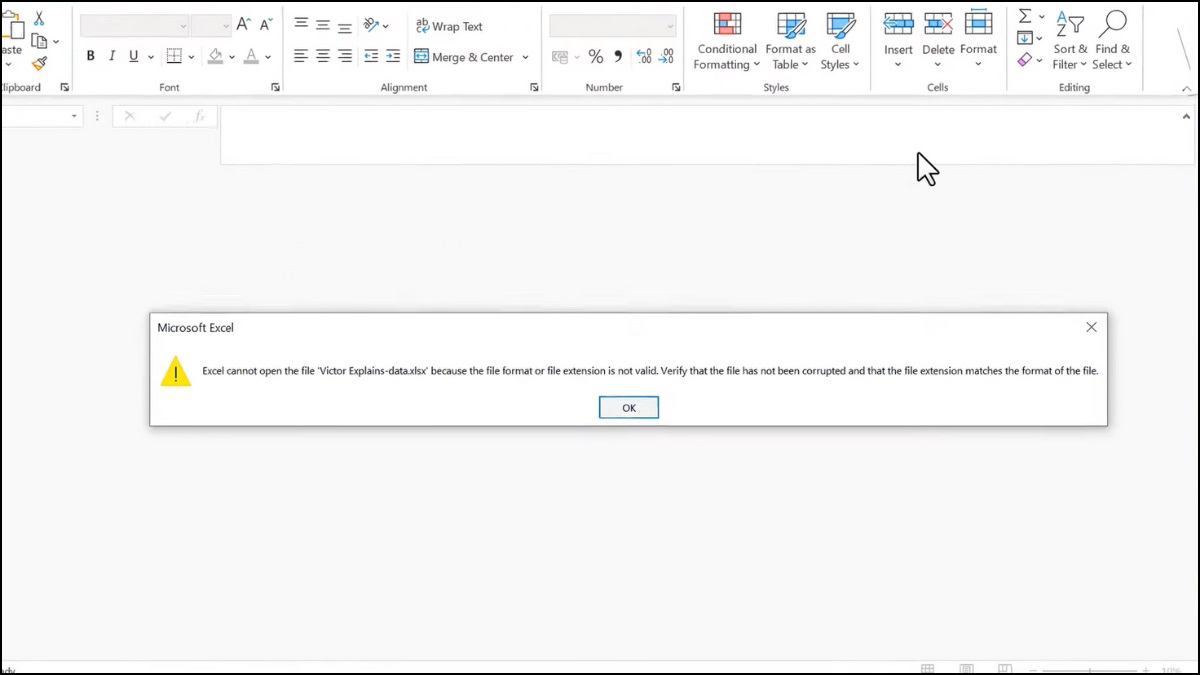Click the Clear eraser icon in Editing

pos(1025,61)
